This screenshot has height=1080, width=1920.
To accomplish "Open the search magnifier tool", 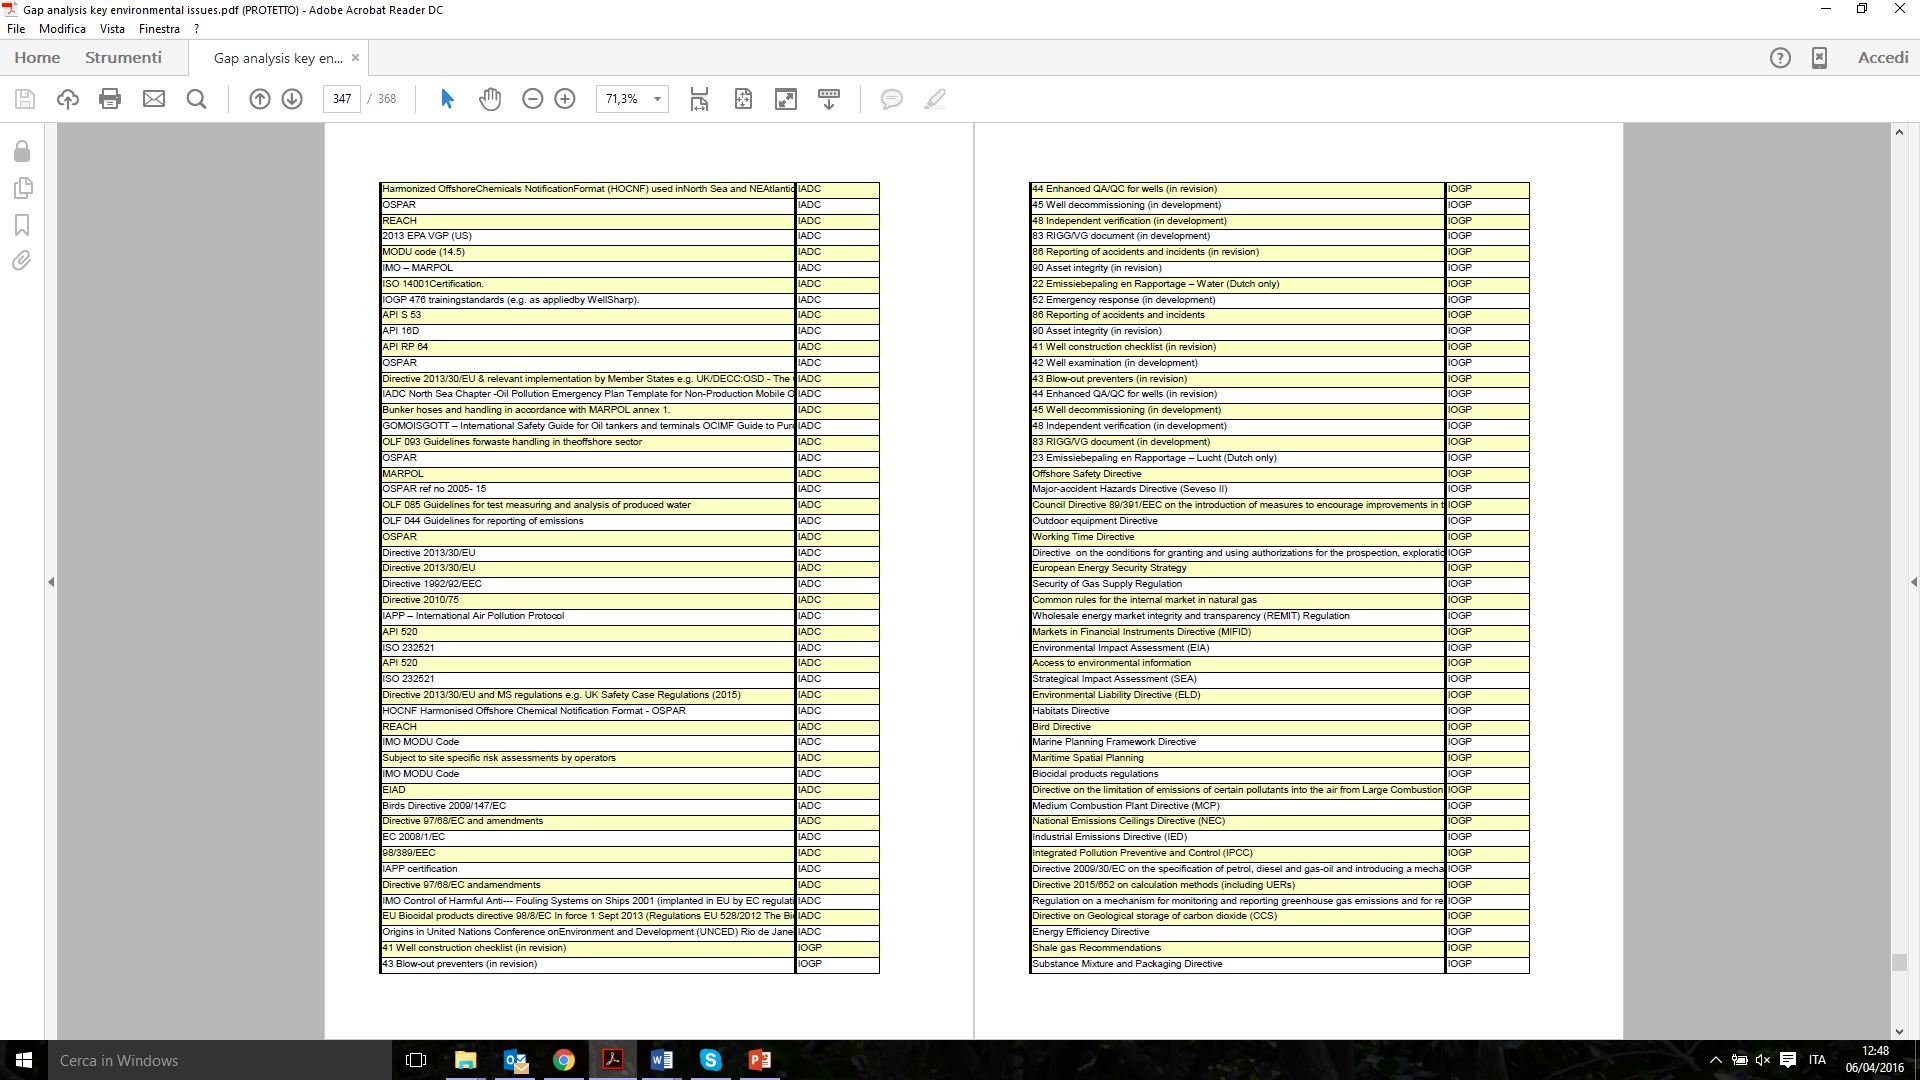I will pyautogui.click(x=197, y=99).
